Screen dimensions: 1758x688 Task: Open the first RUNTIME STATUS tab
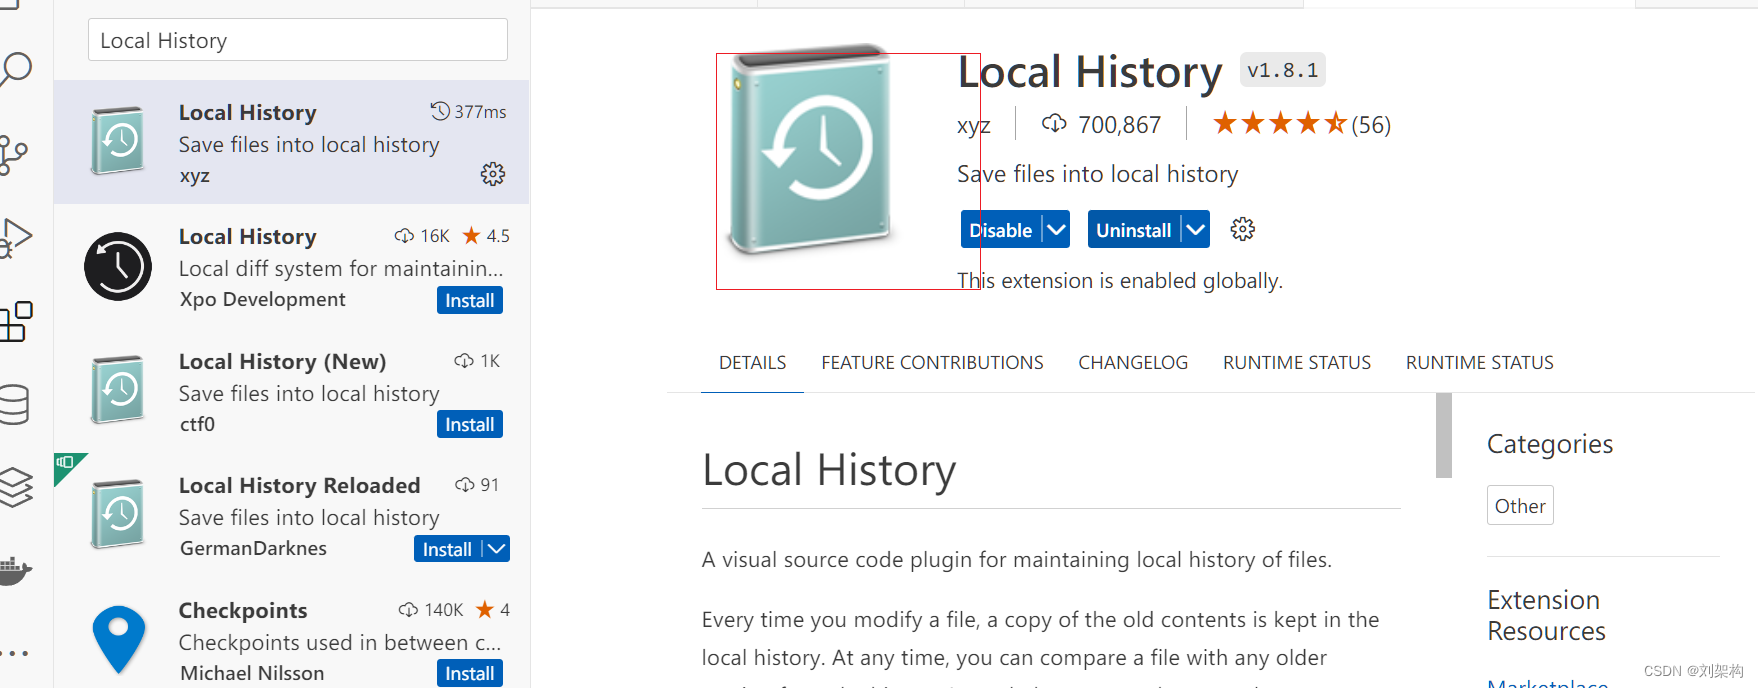click(x=1297, y=362)
